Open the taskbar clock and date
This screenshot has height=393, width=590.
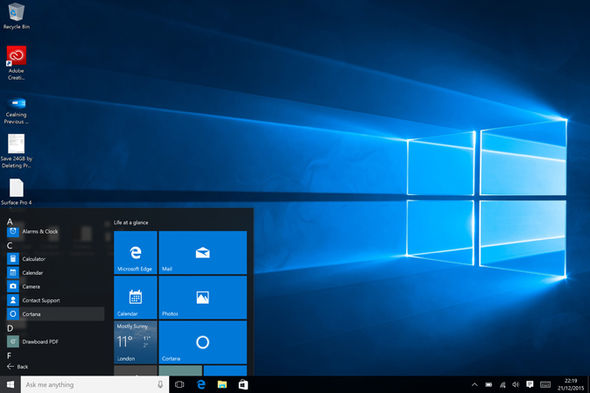point(570,384)
